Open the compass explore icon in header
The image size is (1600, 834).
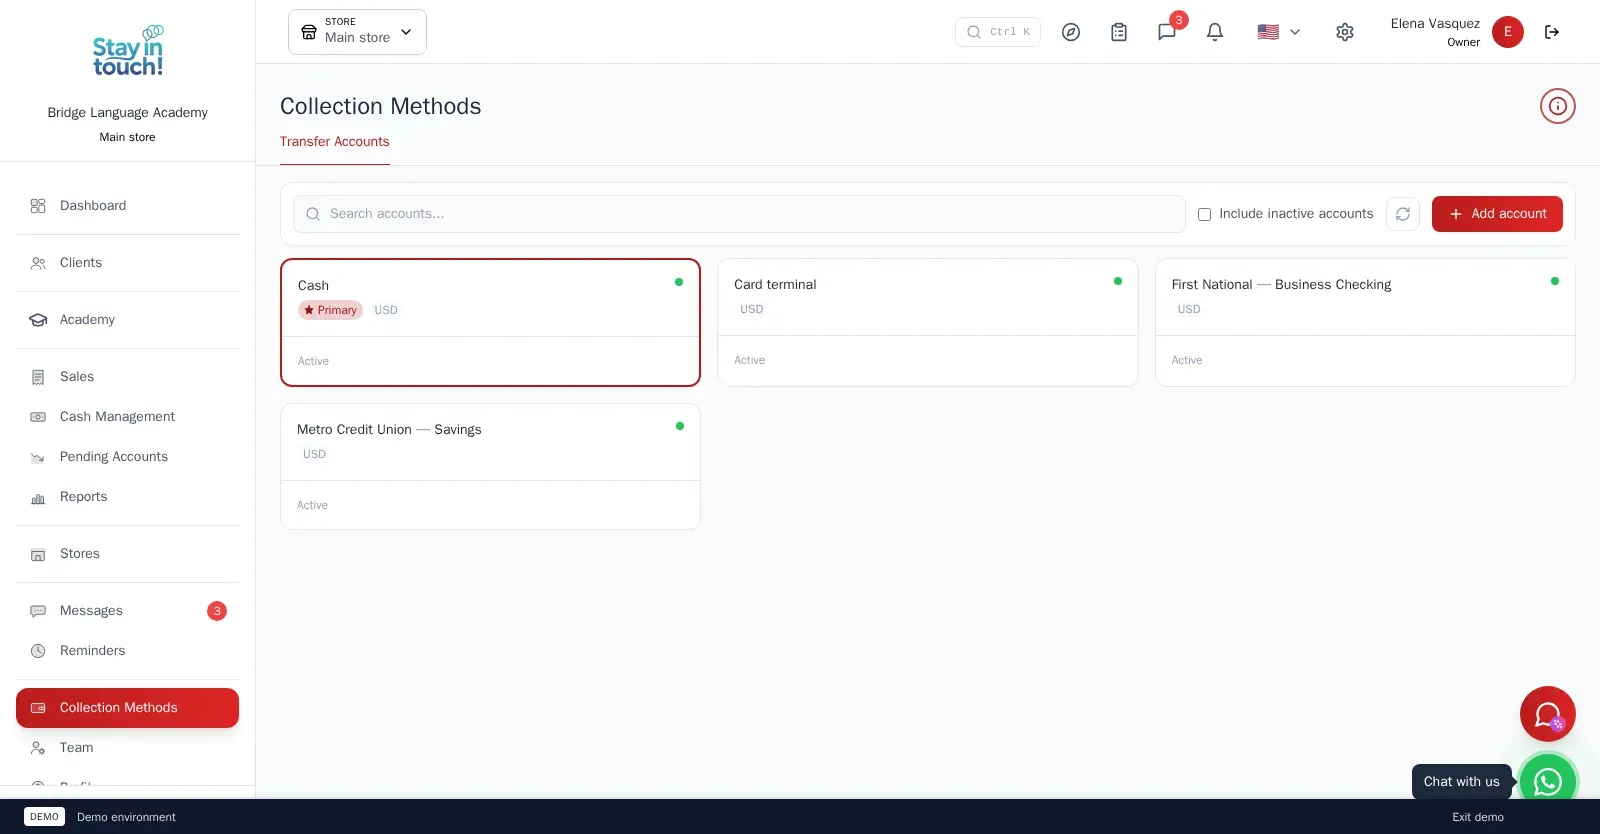tap(1071, 32)
